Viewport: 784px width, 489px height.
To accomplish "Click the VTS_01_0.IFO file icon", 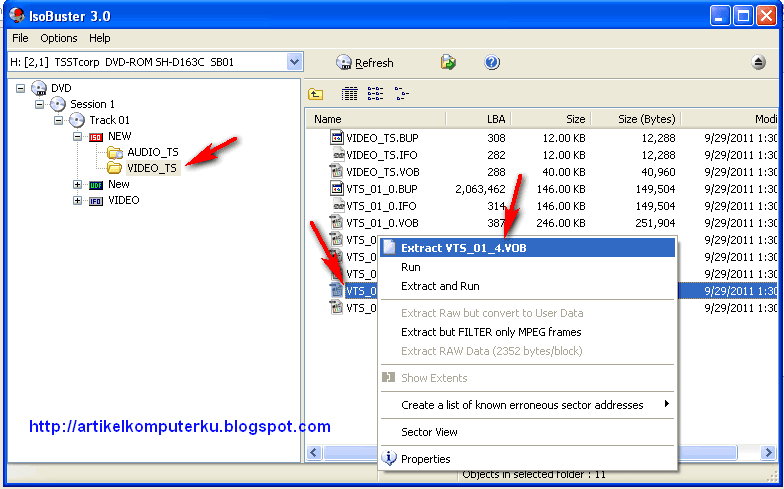I will (338, 206).
